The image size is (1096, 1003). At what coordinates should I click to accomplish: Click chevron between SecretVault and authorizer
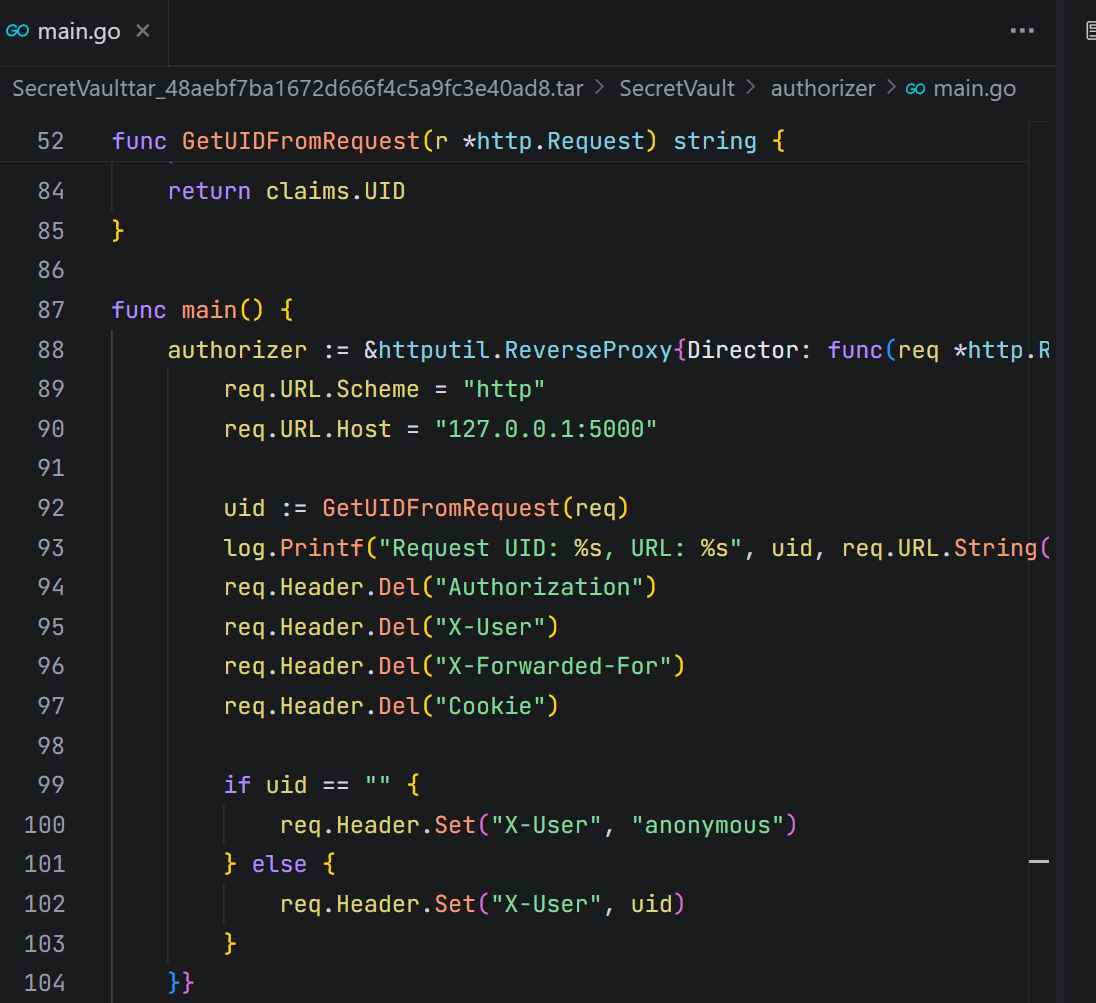pos(752,89)
